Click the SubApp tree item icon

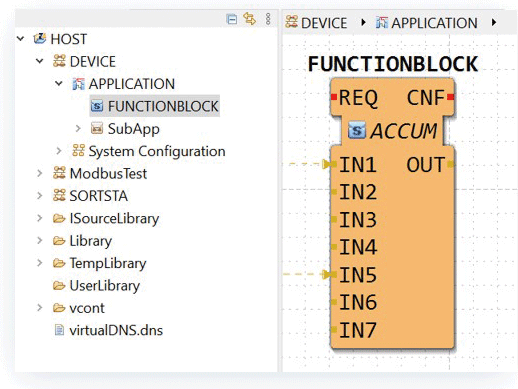point(97,128)
